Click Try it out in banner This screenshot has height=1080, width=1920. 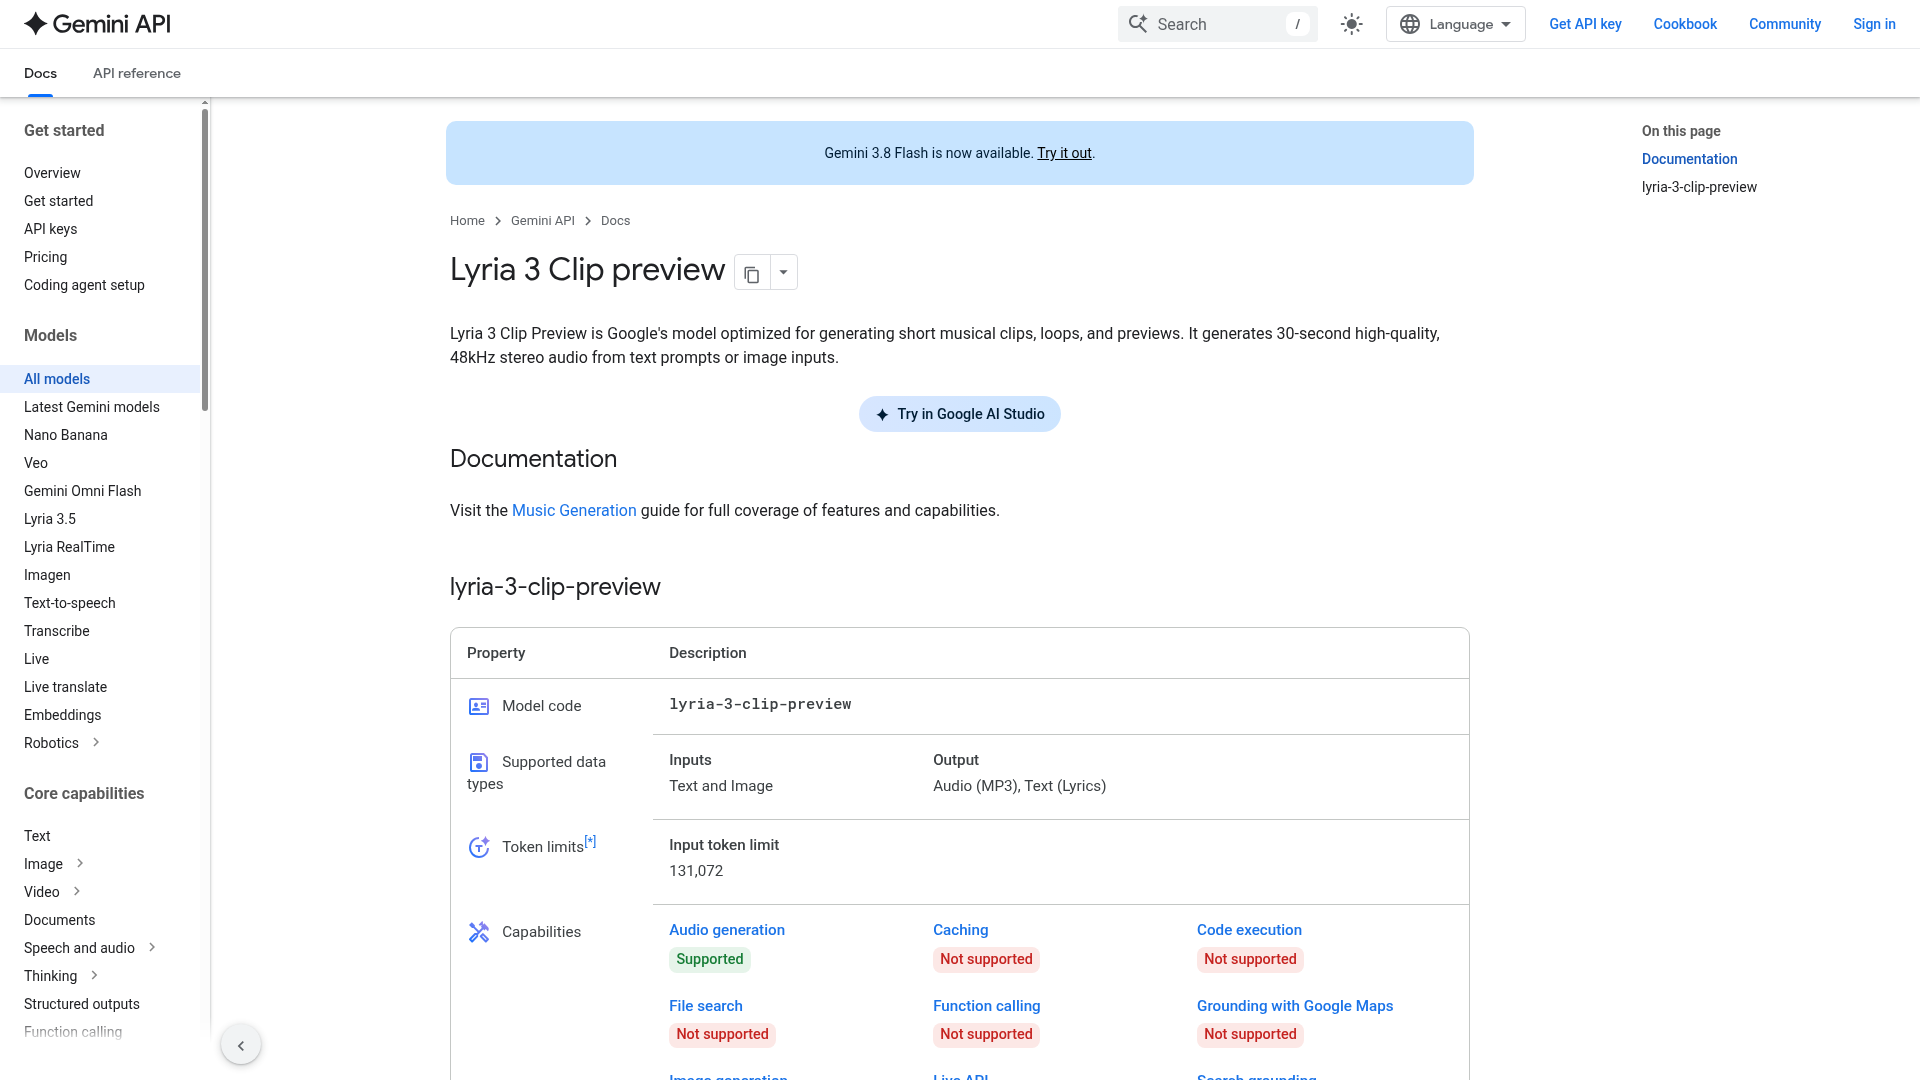[1064, 153]
